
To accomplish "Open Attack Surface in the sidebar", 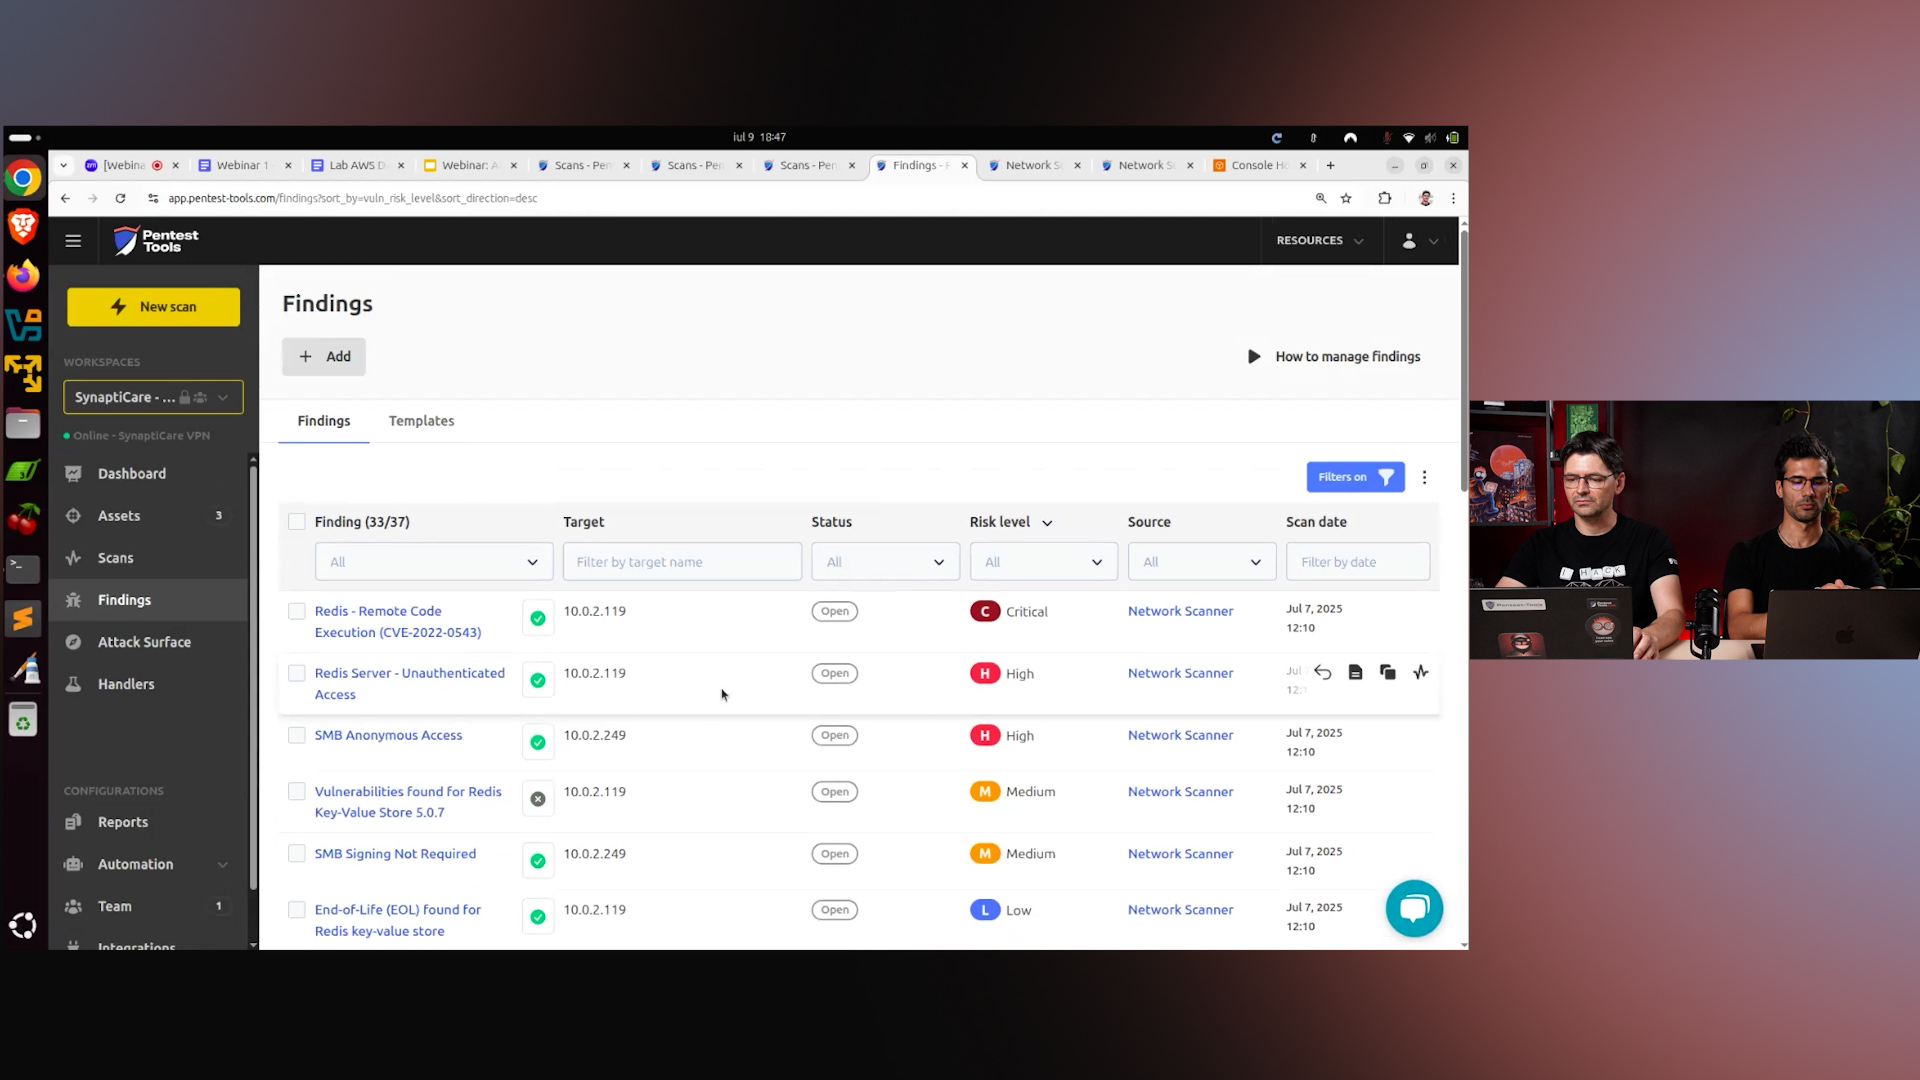I will 144,642.
